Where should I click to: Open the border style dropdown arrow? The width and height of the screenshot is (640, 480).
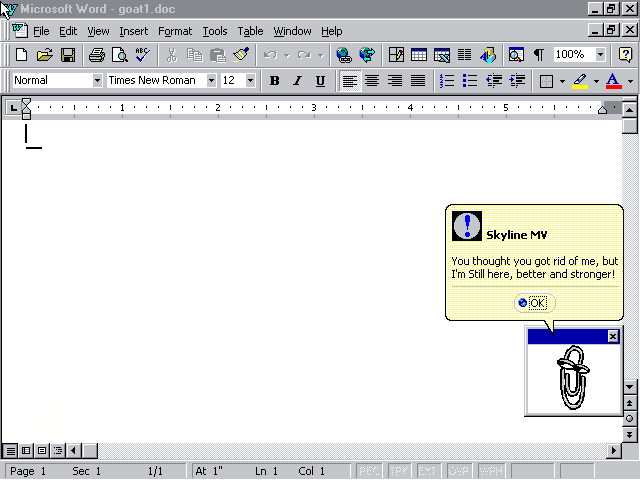point(562,81)
